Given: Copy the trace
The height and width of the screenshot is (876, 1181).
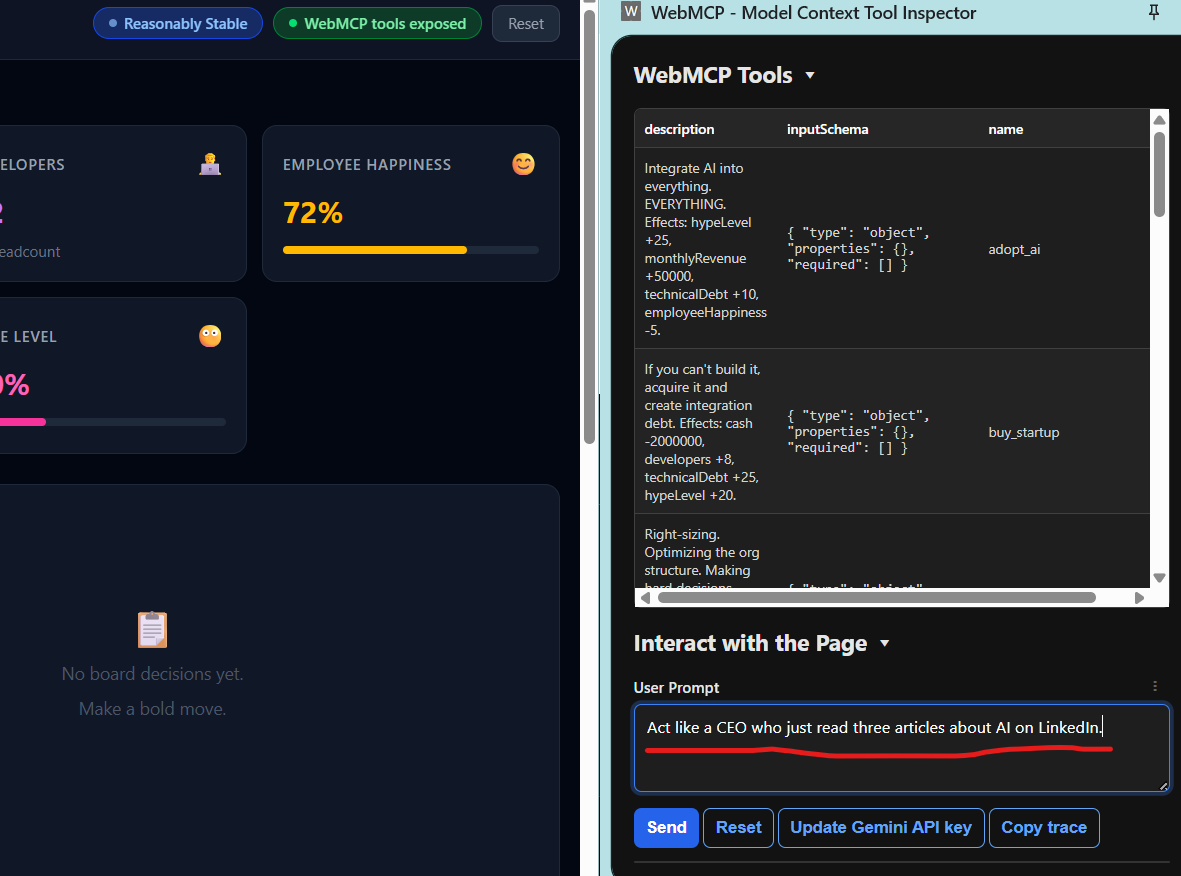Looking at the screenshot, I should (1044, 828).
